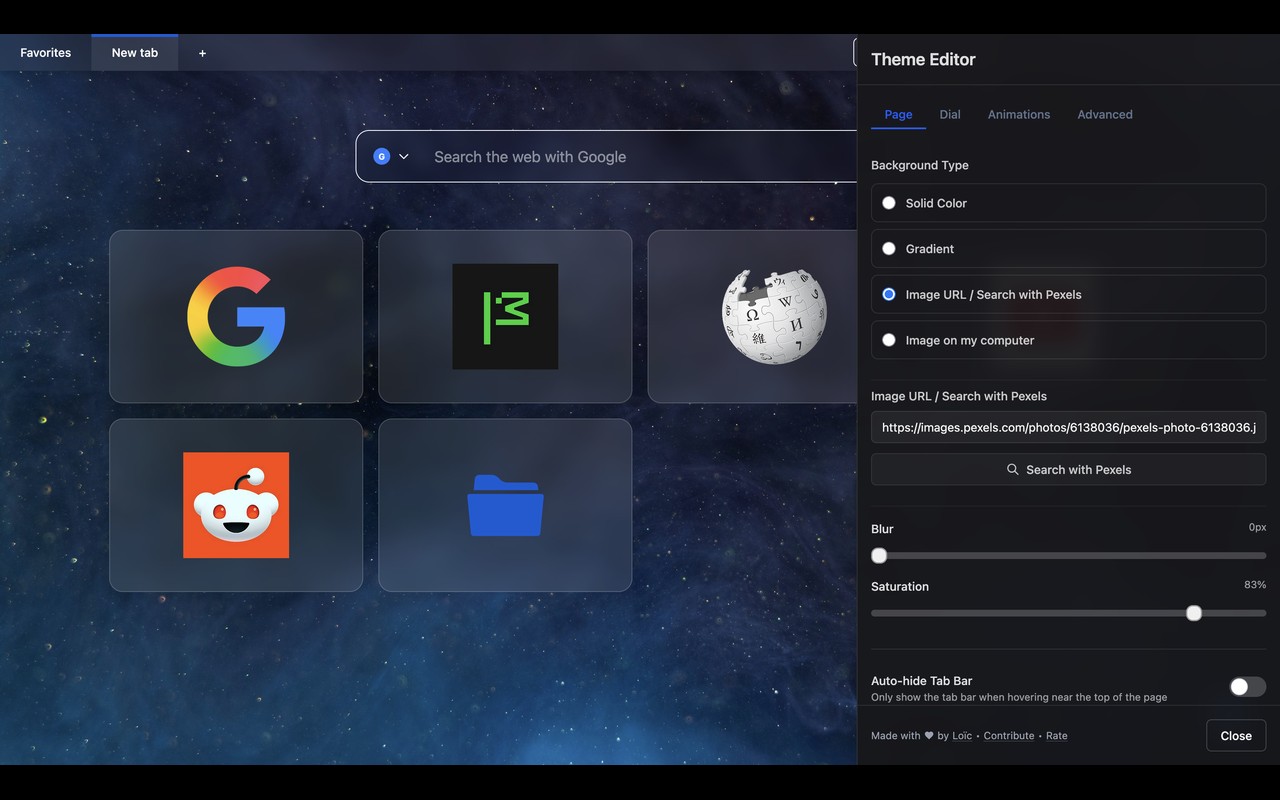Open the blue folder dial tile

(x=505, y=505)
